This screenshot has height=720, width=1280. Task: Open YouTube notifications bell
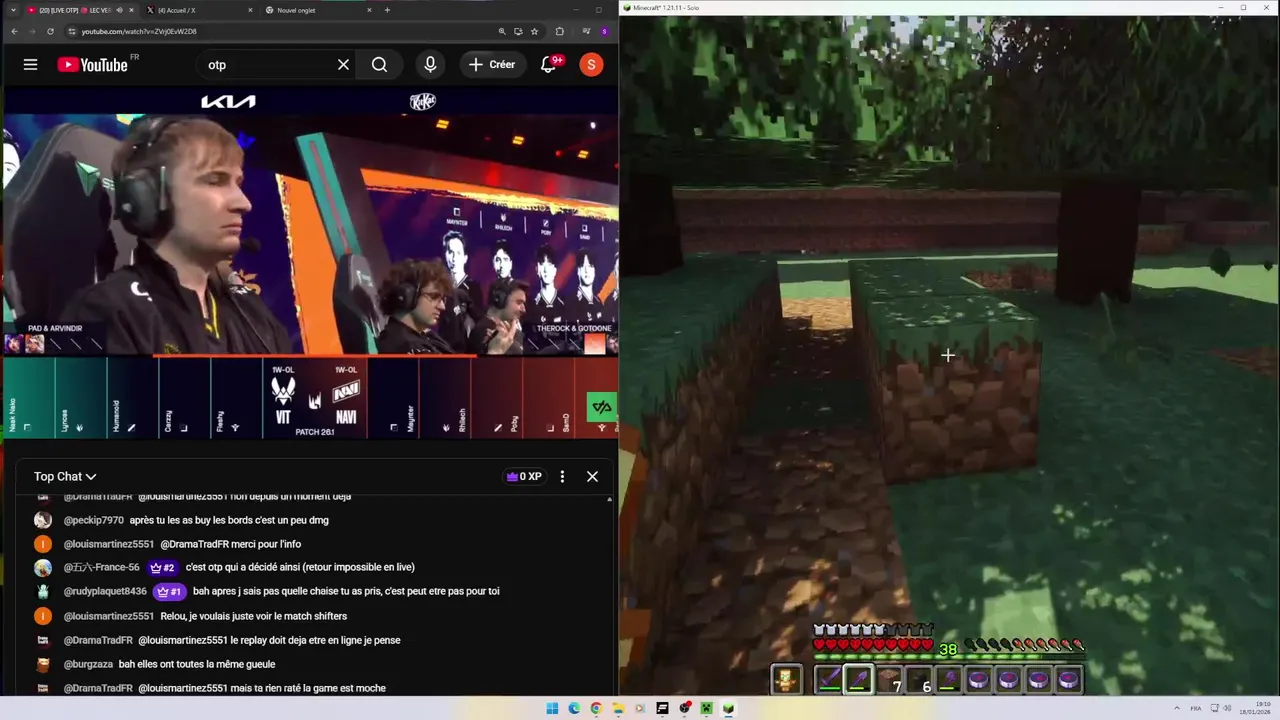pyautogui.click(x=548, y=64)
